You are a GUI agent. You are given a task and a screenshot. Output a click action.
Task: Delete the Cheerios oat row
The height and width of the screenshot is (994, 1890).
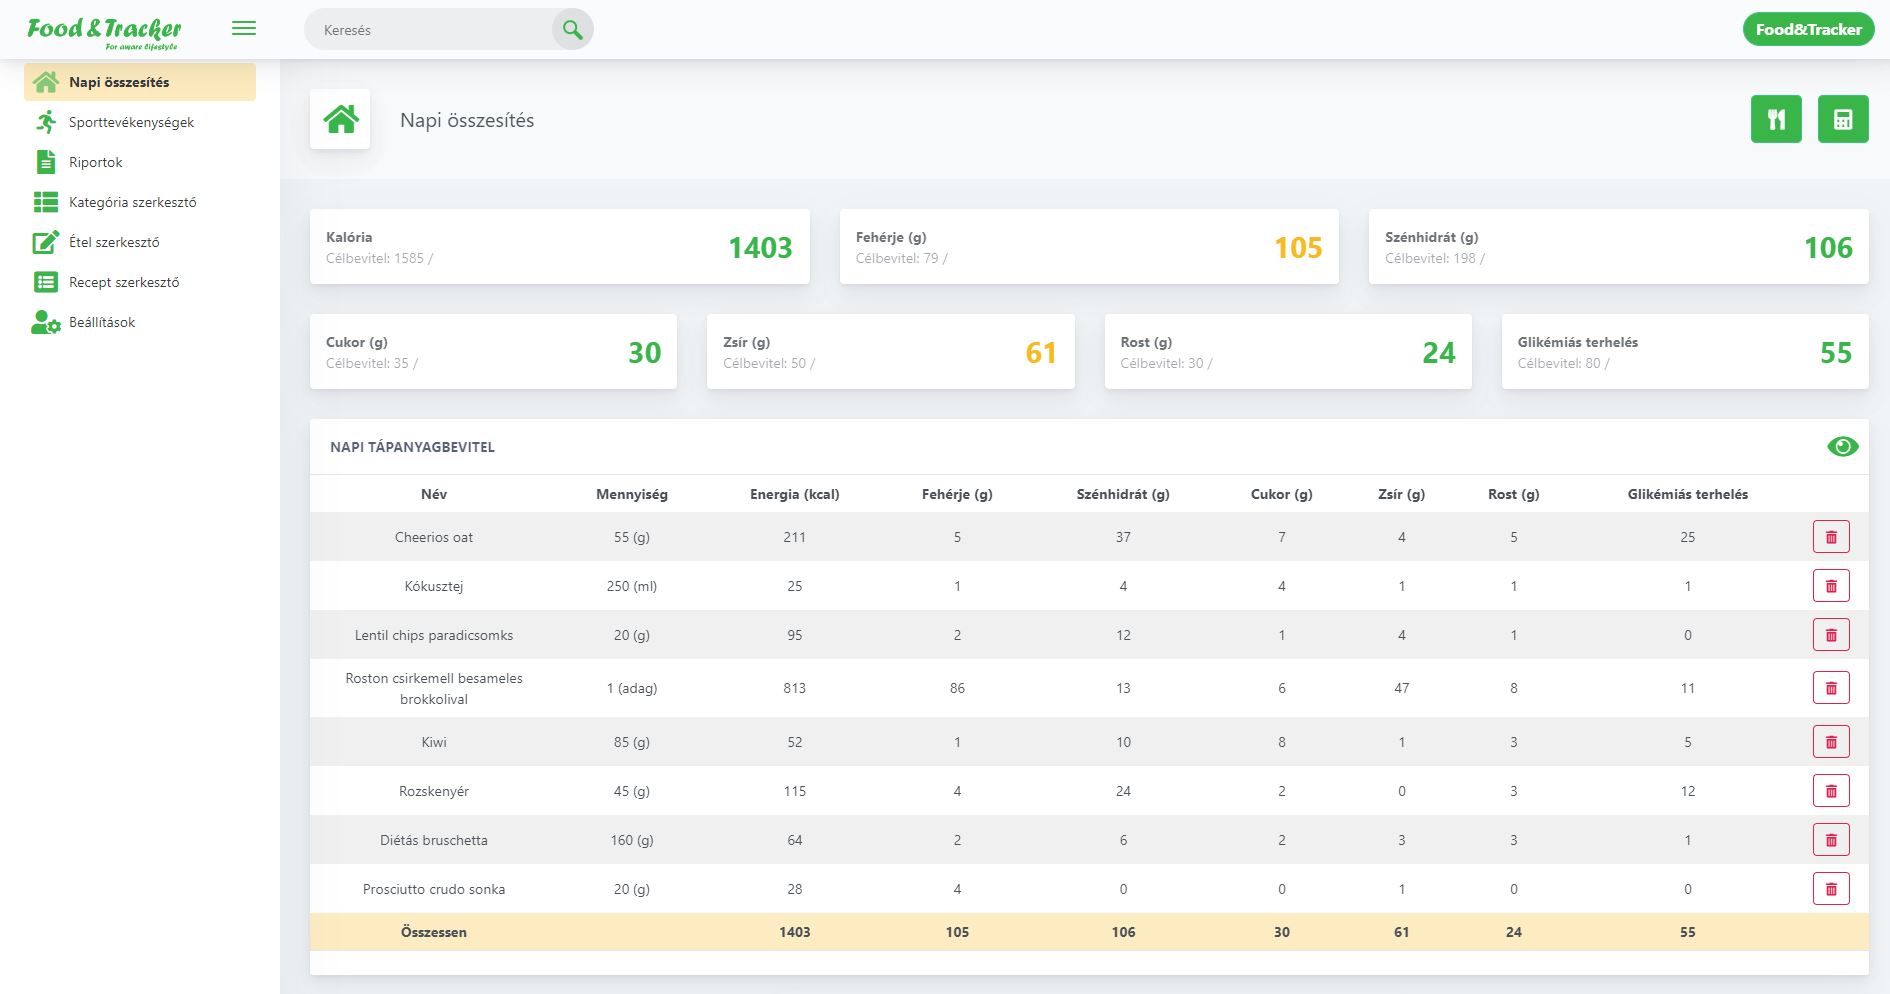[1831, 537]
